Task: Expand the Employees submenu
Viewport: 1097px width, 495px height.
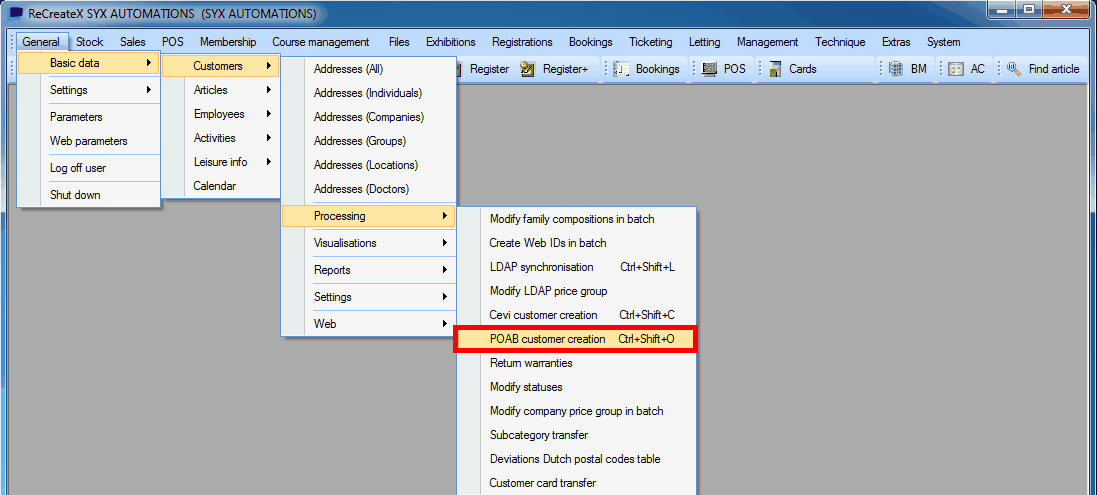Action: pyautogui.click(x=220, y=114)
